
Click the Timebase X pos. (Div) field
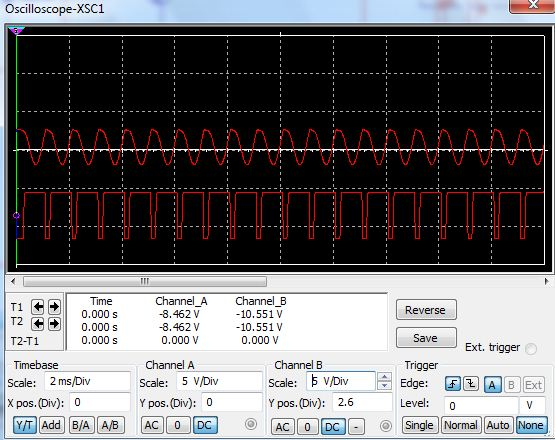pyautogui.click(x=100, y=402)
